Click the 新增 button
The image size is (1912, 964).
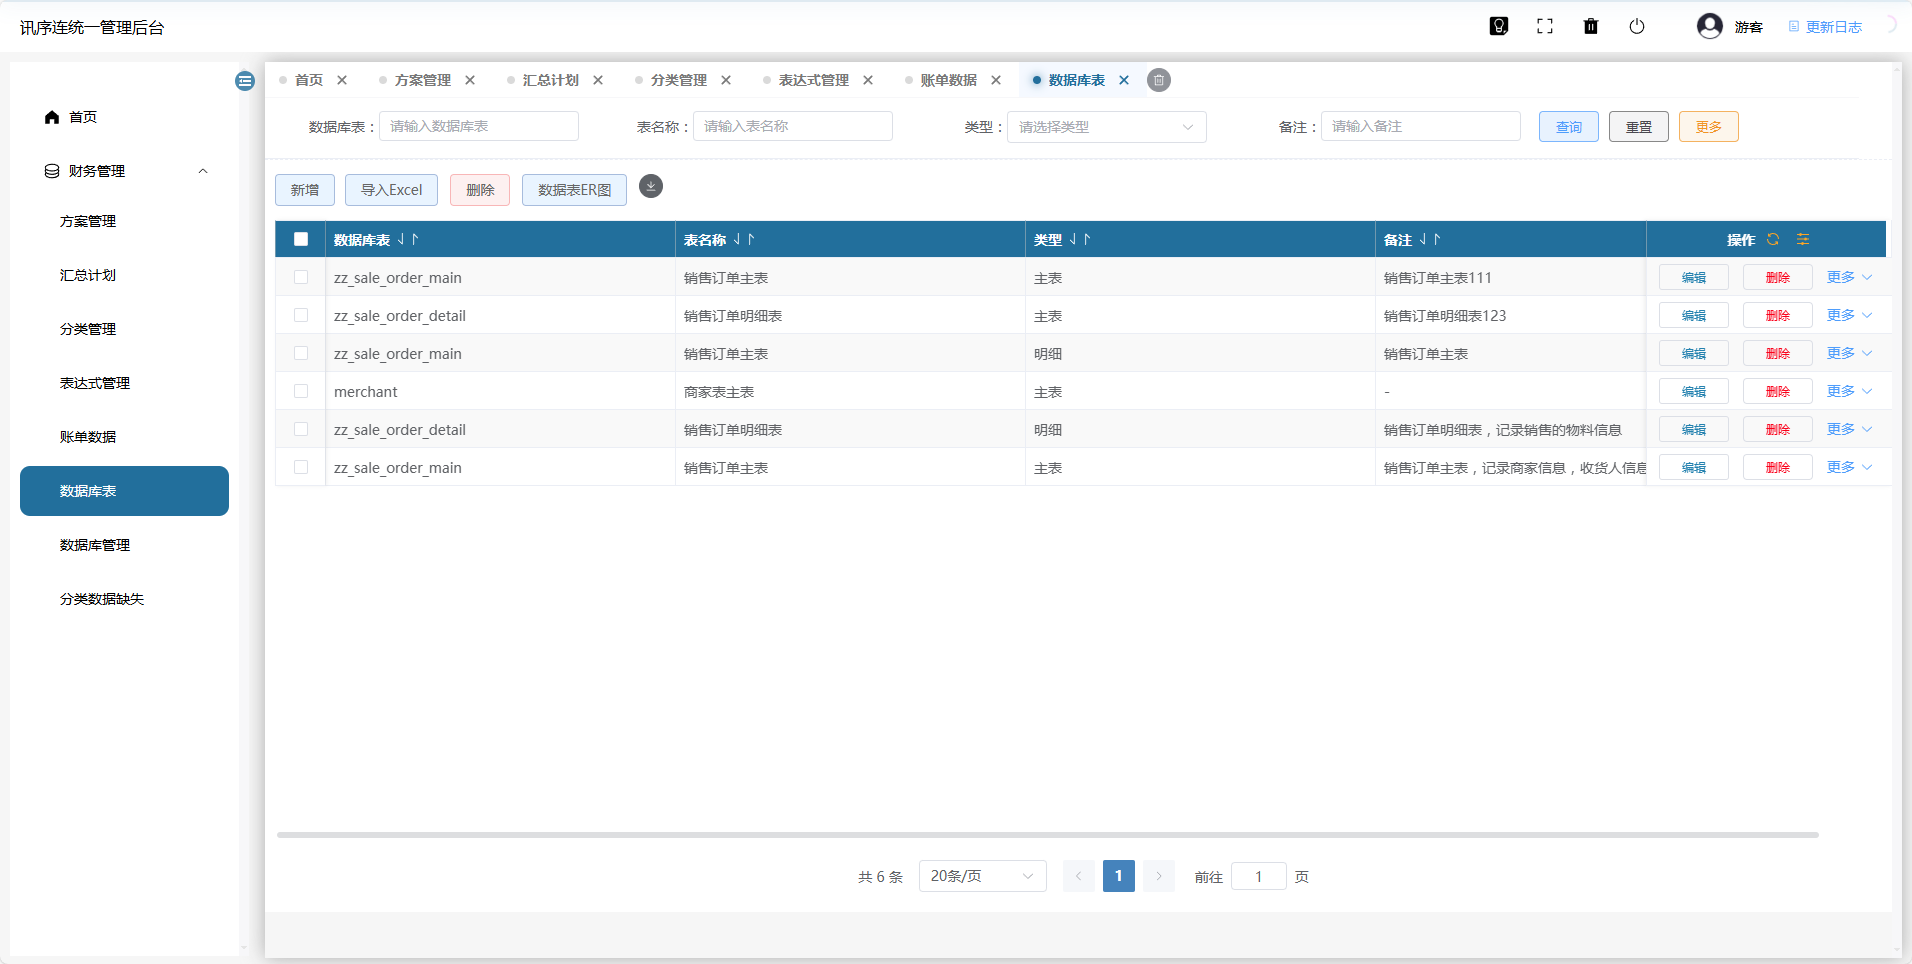click(305, 190)
